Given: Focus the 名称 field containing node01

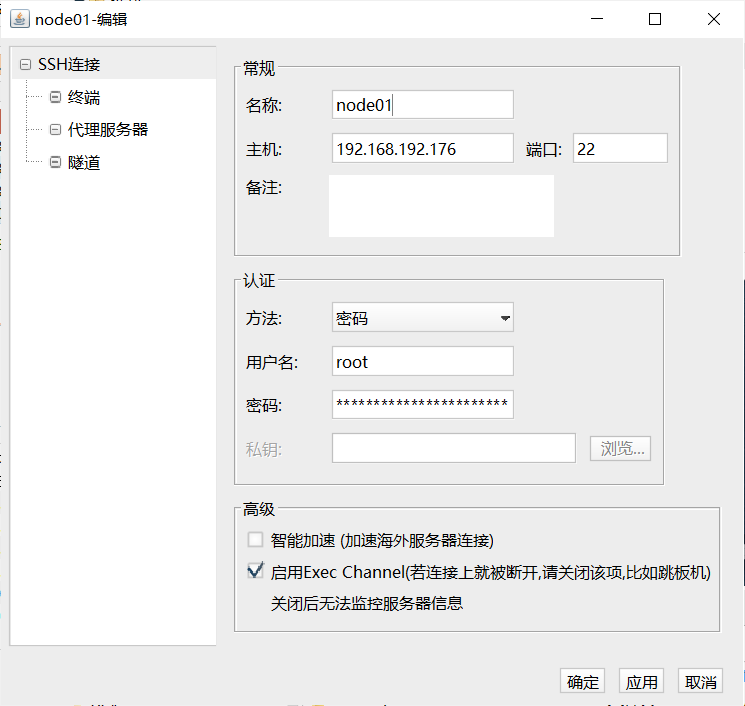Looking at the screenshot, I should tap(422, 105).
